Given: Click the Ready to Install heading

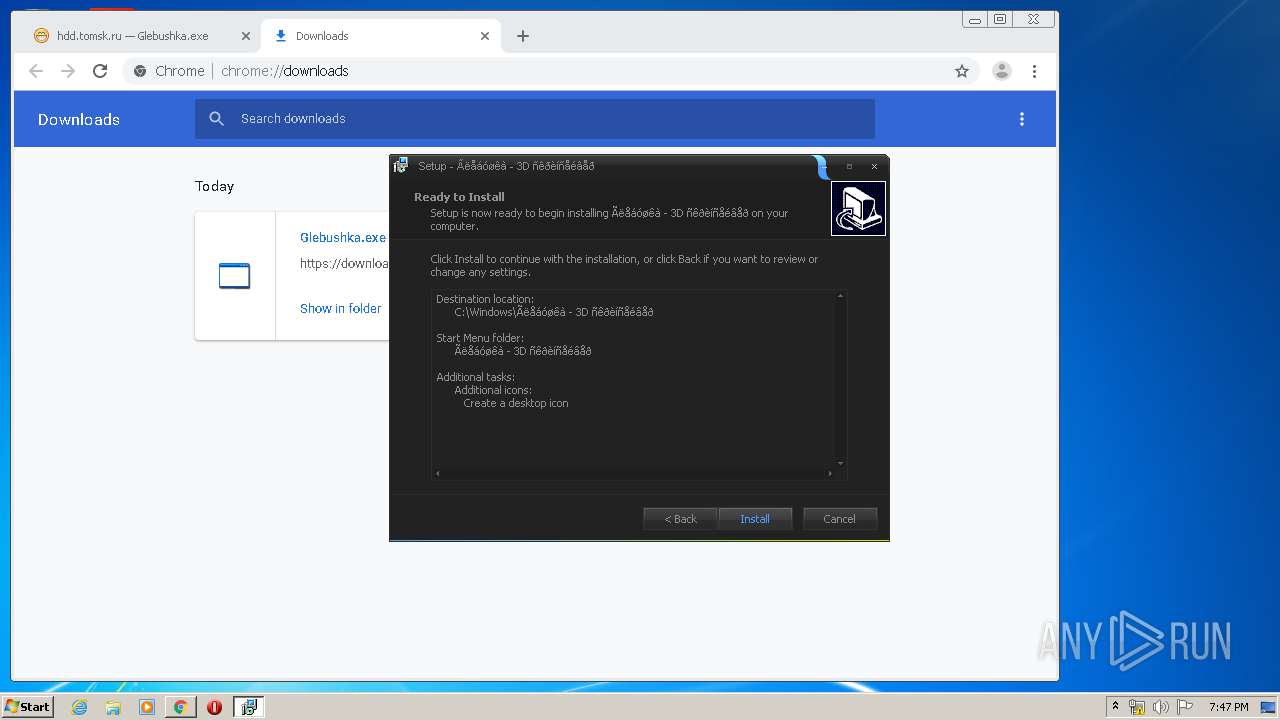Looking at the screenshot, I should [459, 197].
